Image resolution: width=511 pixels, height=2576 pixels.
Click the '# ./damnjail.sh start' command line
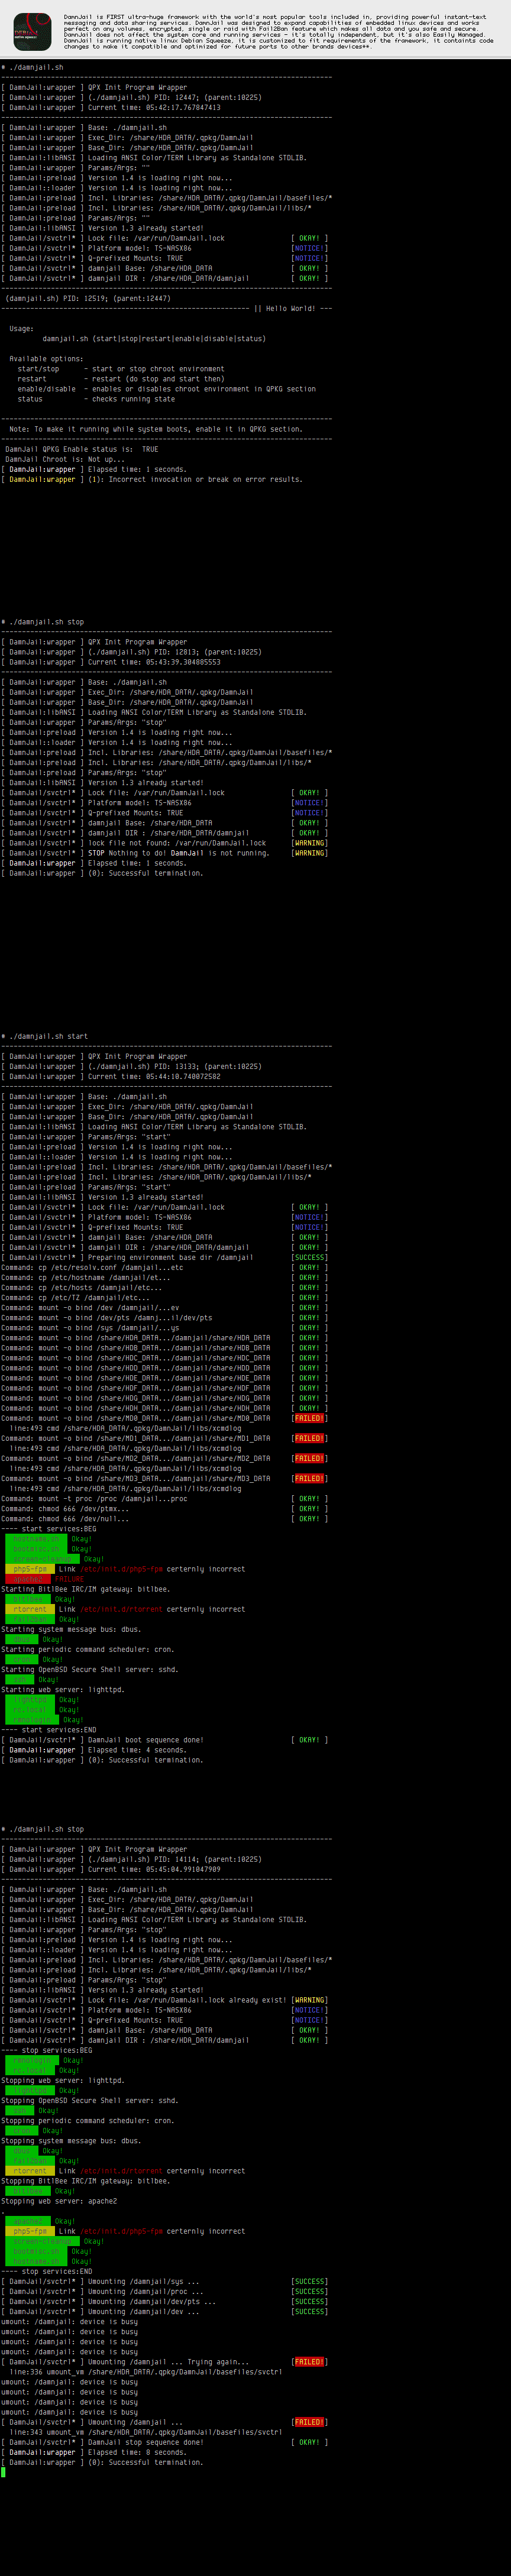click(x=45, y=1036)
